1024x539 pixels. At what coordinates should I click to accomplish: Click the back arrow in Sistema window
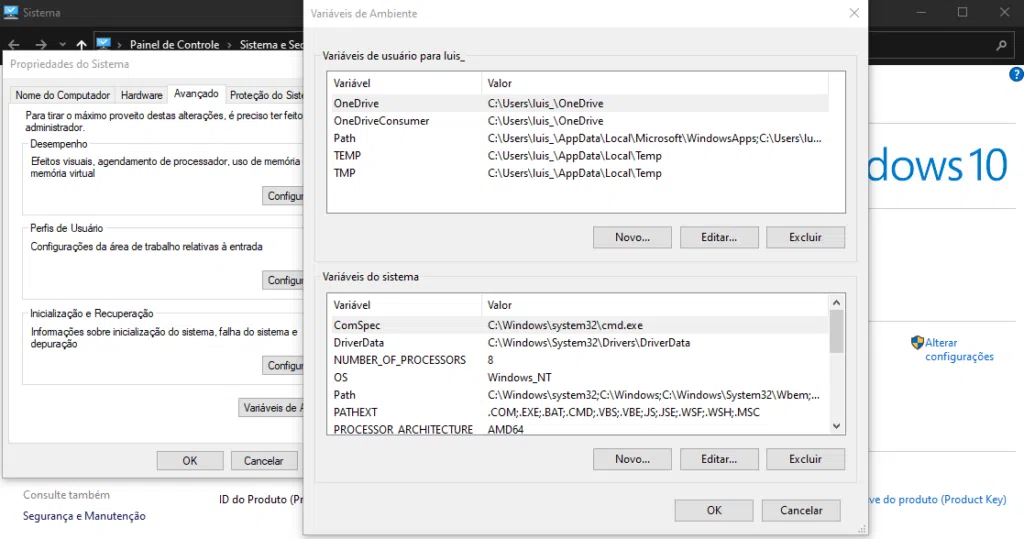14,45
